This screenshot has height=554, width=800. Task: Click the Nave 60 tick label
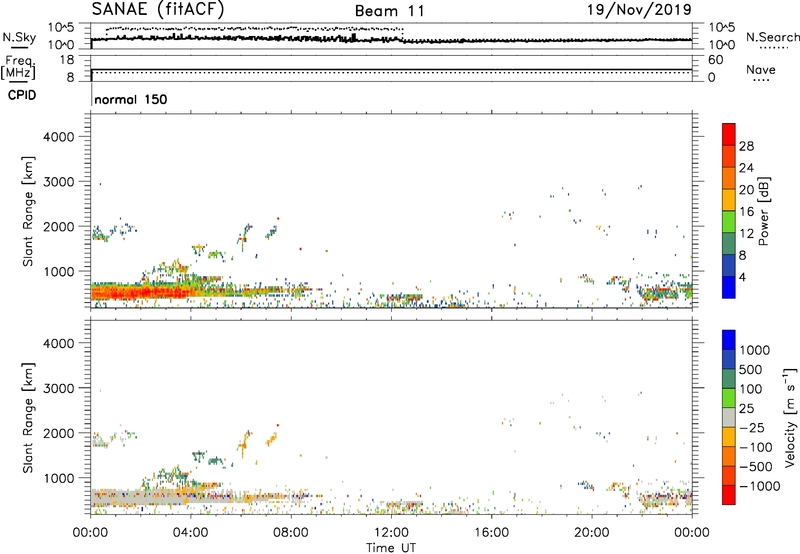pos(715,60)
